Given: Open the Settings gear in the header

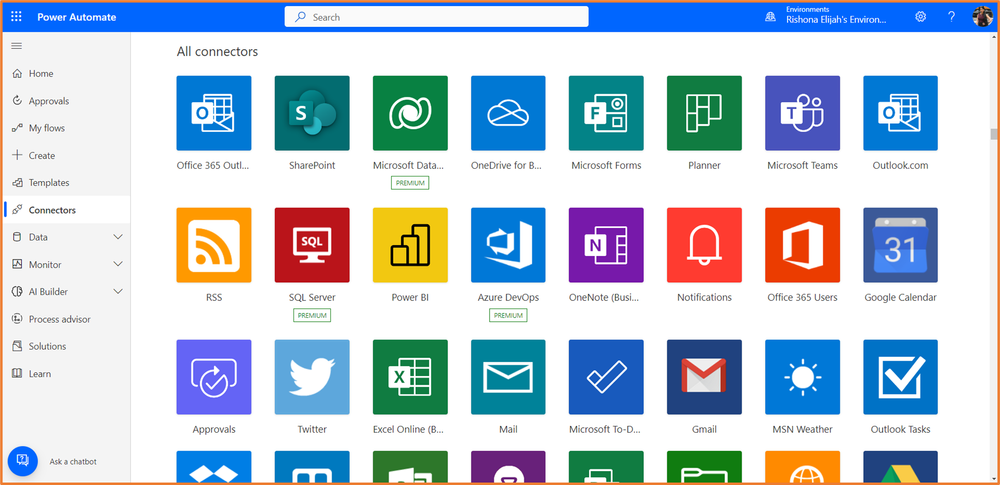Looking at the screenshot, I should point(920,17).
